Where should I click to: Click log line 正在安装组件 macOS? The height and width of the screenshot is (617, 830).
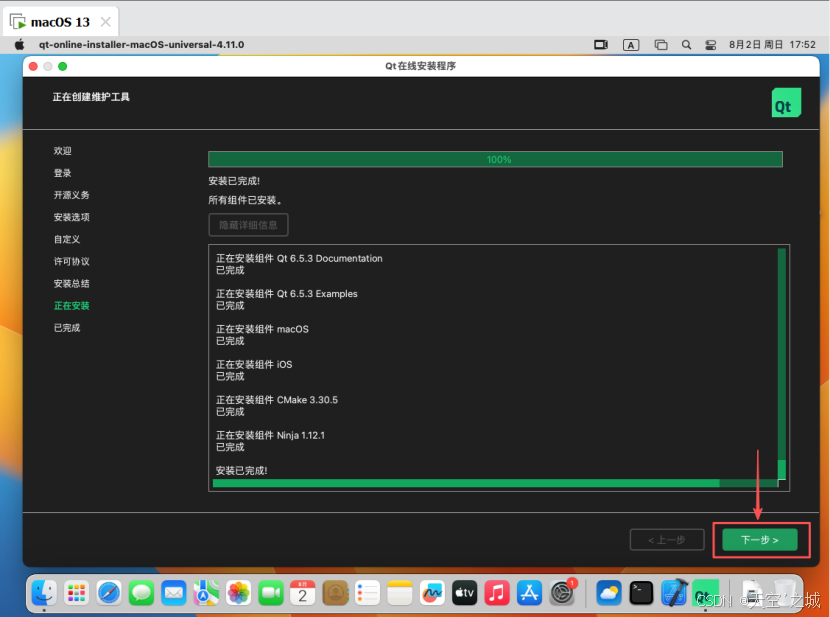tap(262, 329)
